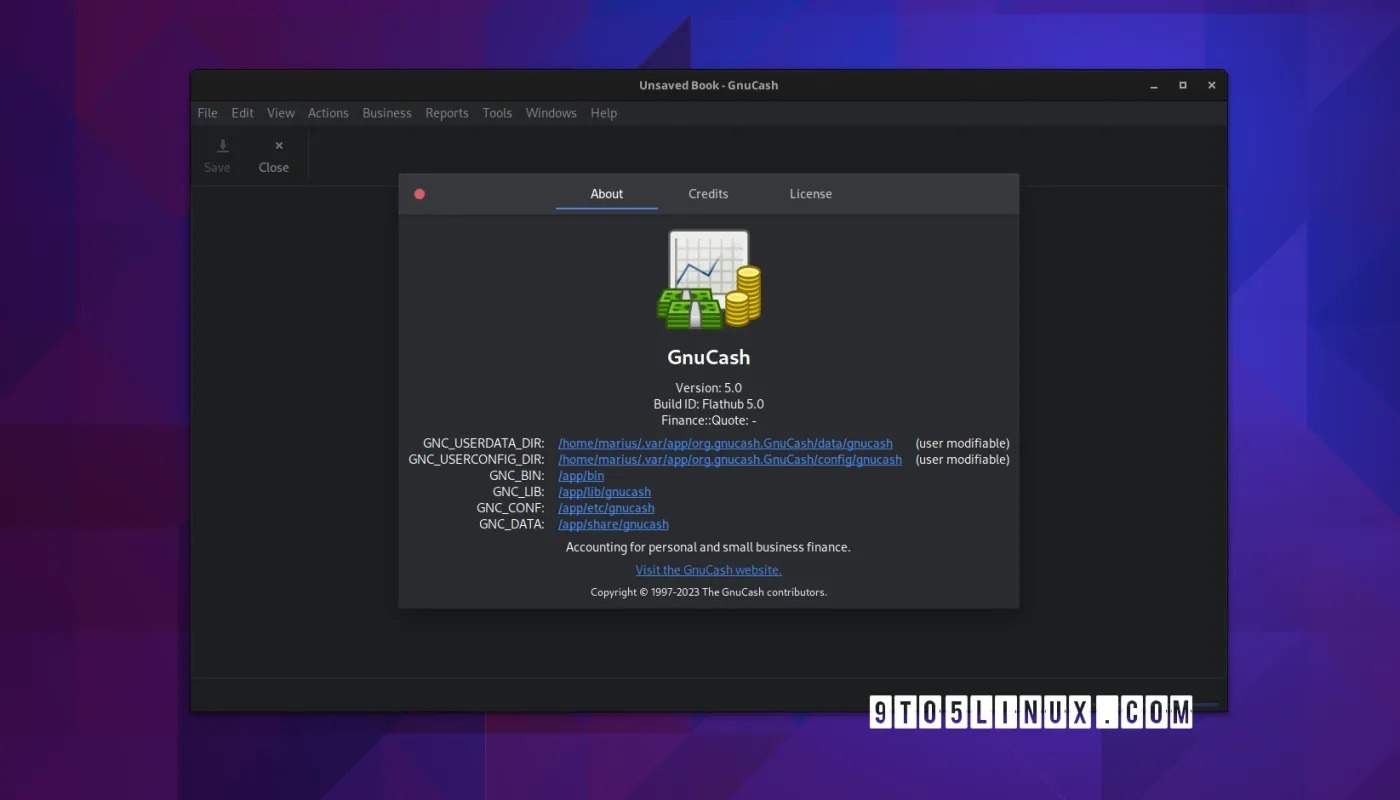Open the Actions menu
The width and height of the screenshot is (1400, 800).
tap(328, 113)
